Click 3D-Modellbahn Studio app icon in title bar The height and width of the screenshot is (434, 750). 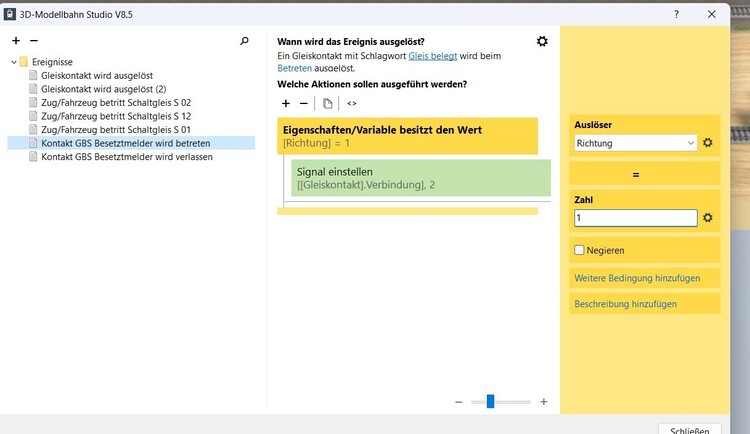(10, 14)
